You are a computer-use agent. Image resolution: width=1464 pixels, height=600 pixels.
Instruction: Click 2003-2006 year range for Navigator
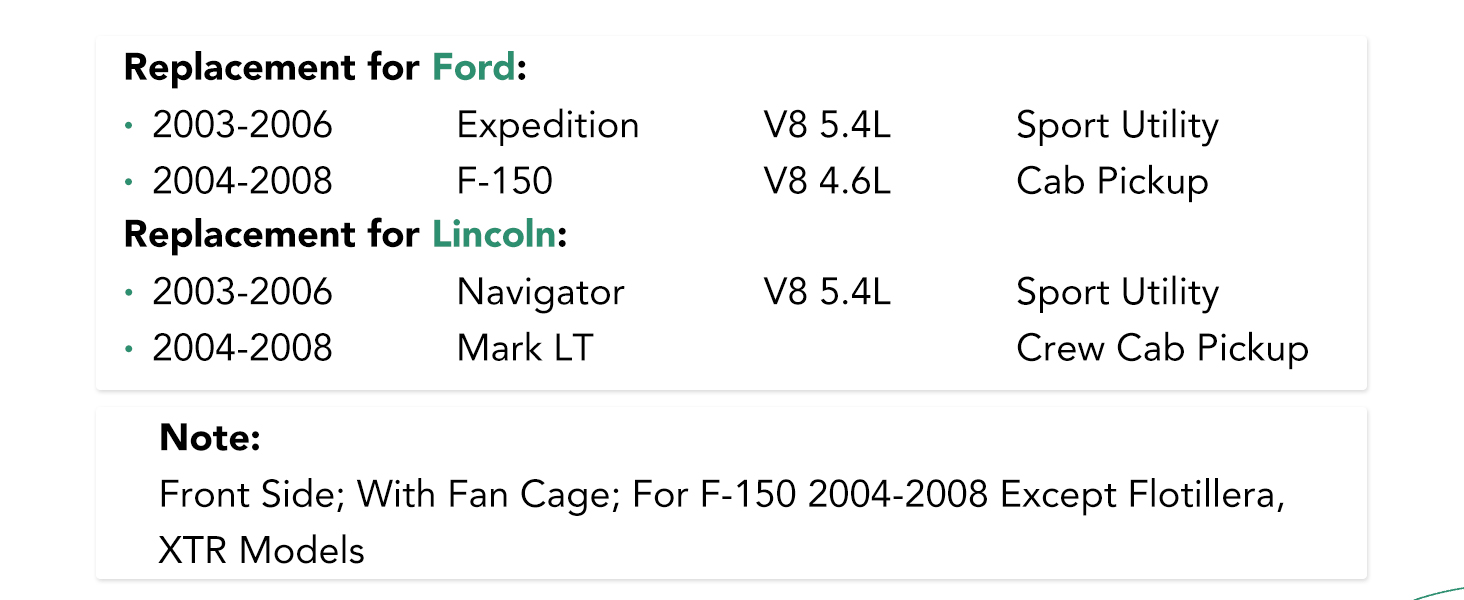tap(242, 292)
